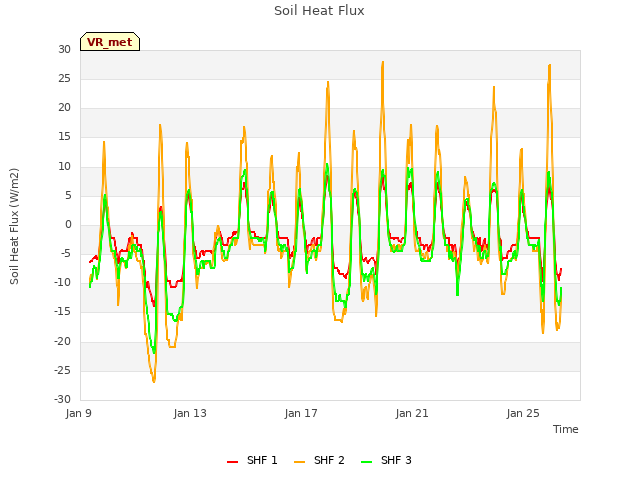Viewport: 640px width, 480px height.
Task: Click the 30 y-axis tick label
Action: coord(64,49)
